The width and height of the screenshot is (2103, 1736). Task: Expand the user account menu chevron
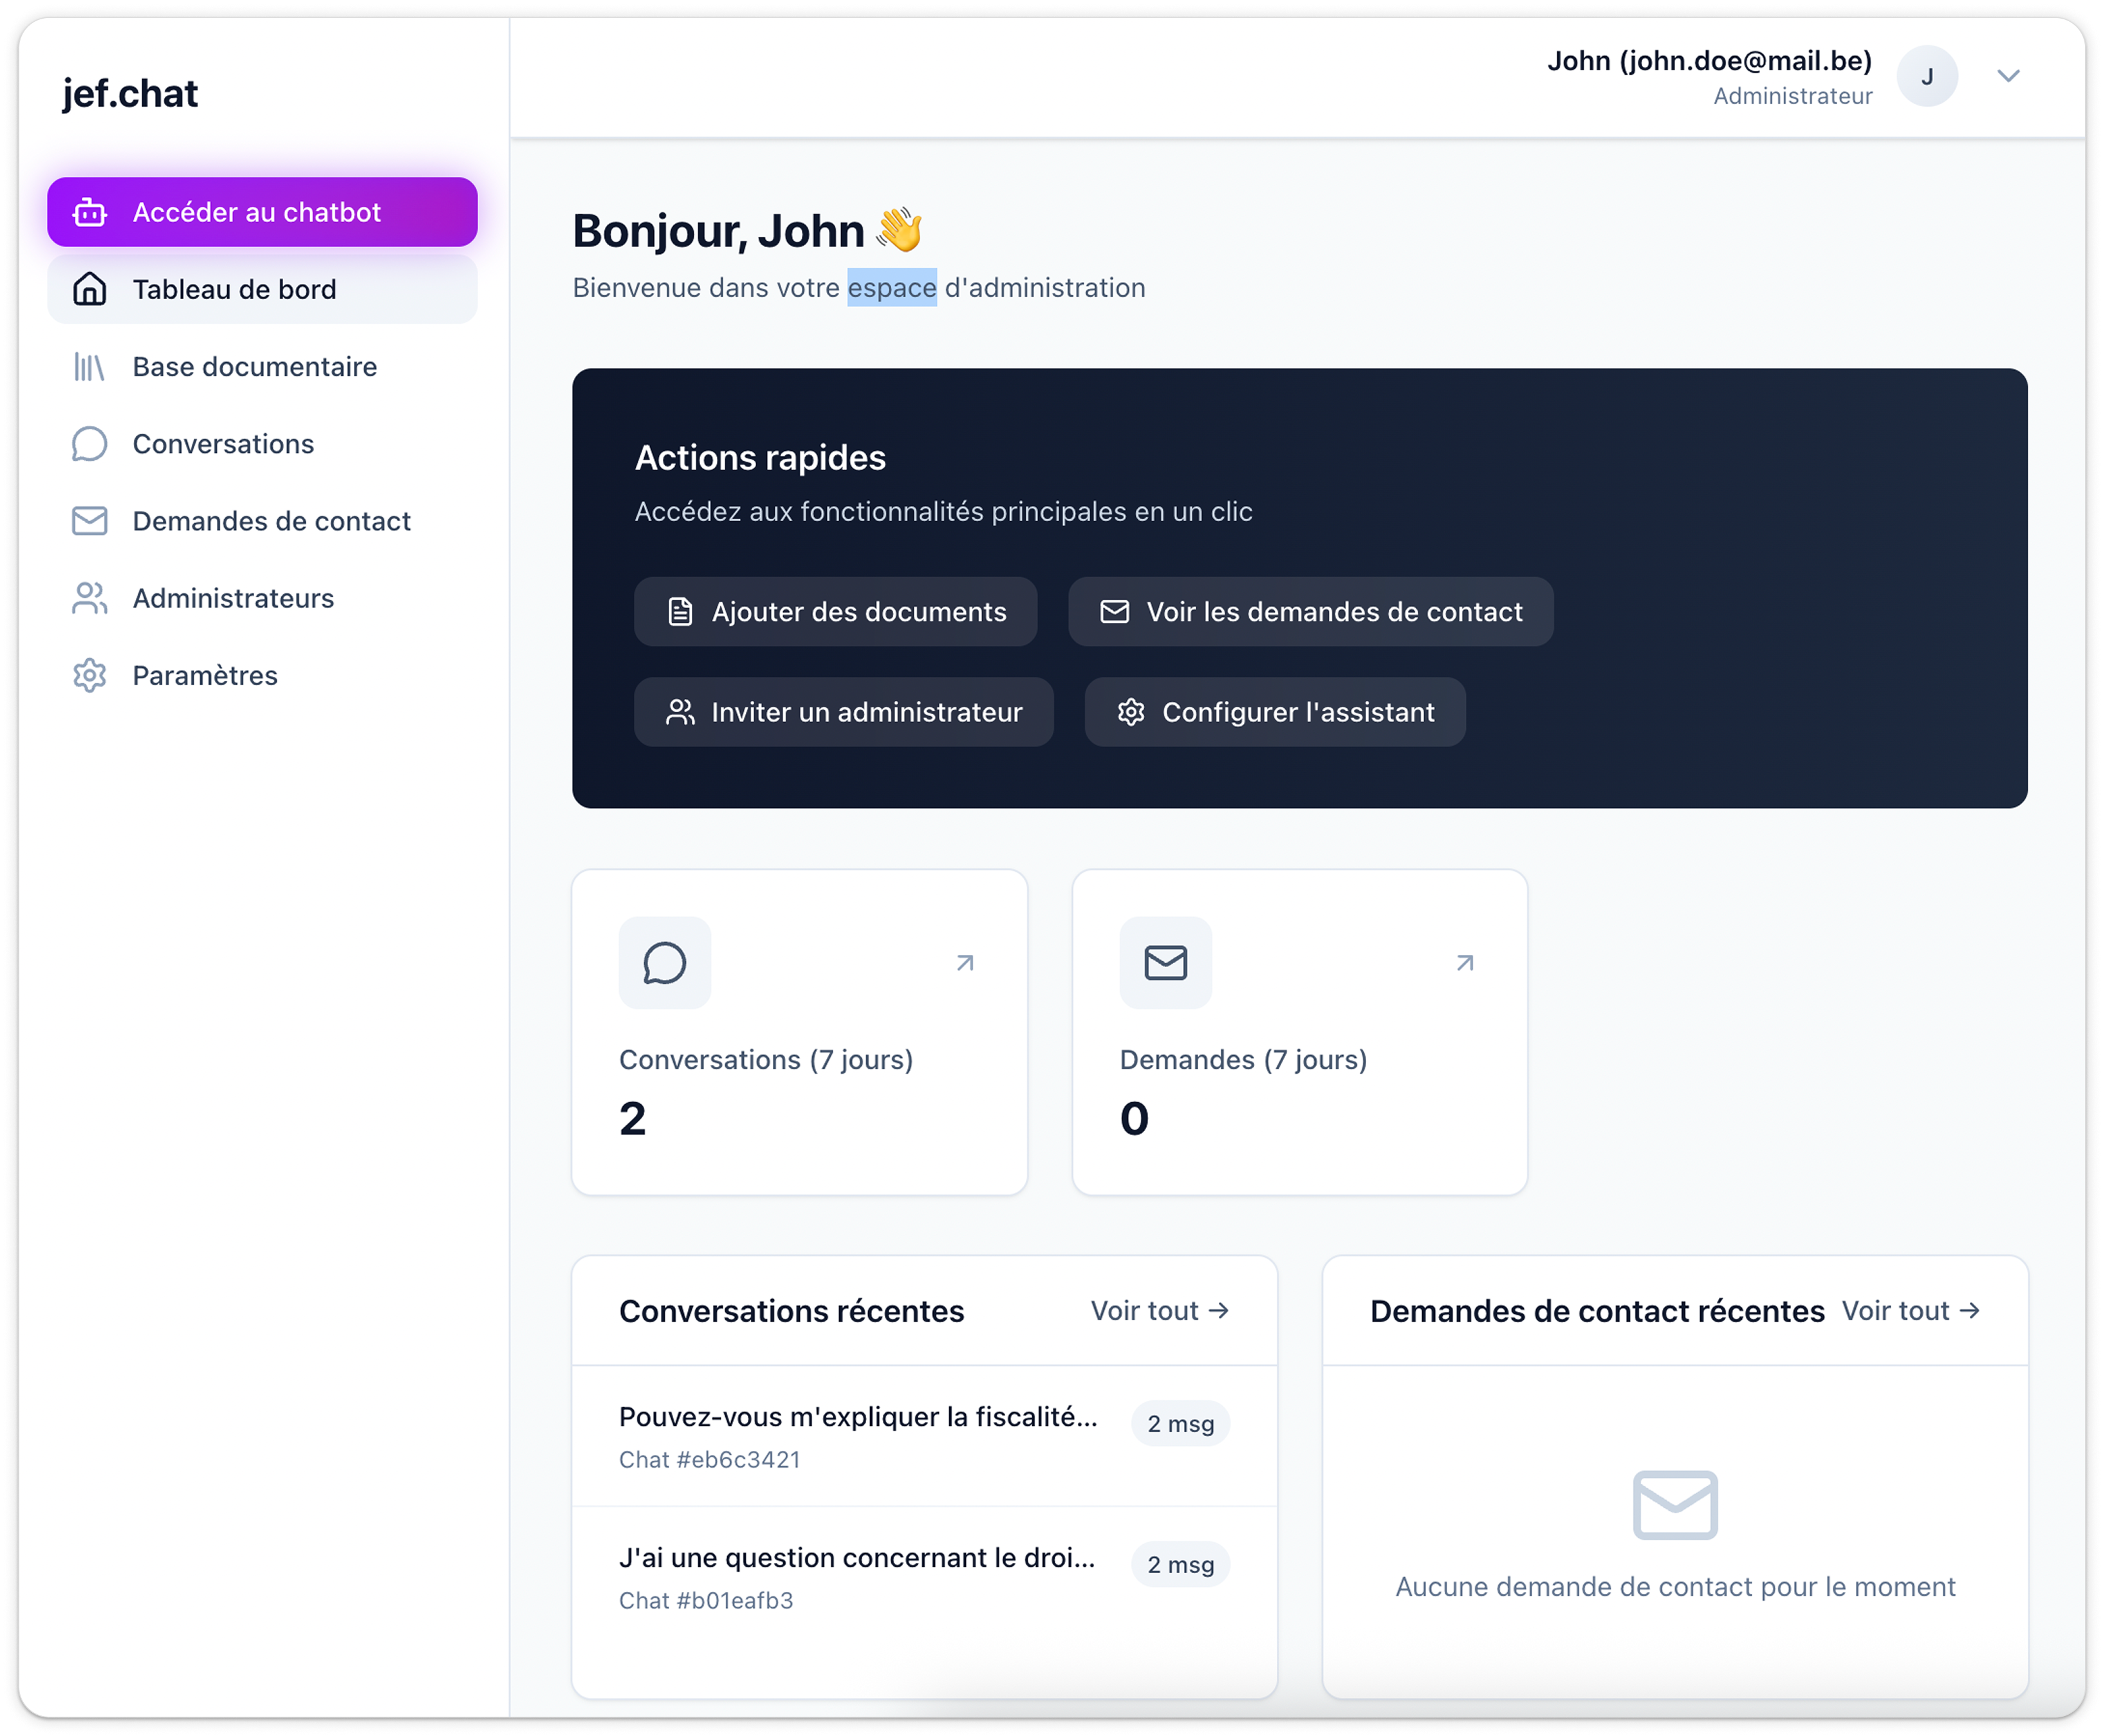click(2008, 76)
